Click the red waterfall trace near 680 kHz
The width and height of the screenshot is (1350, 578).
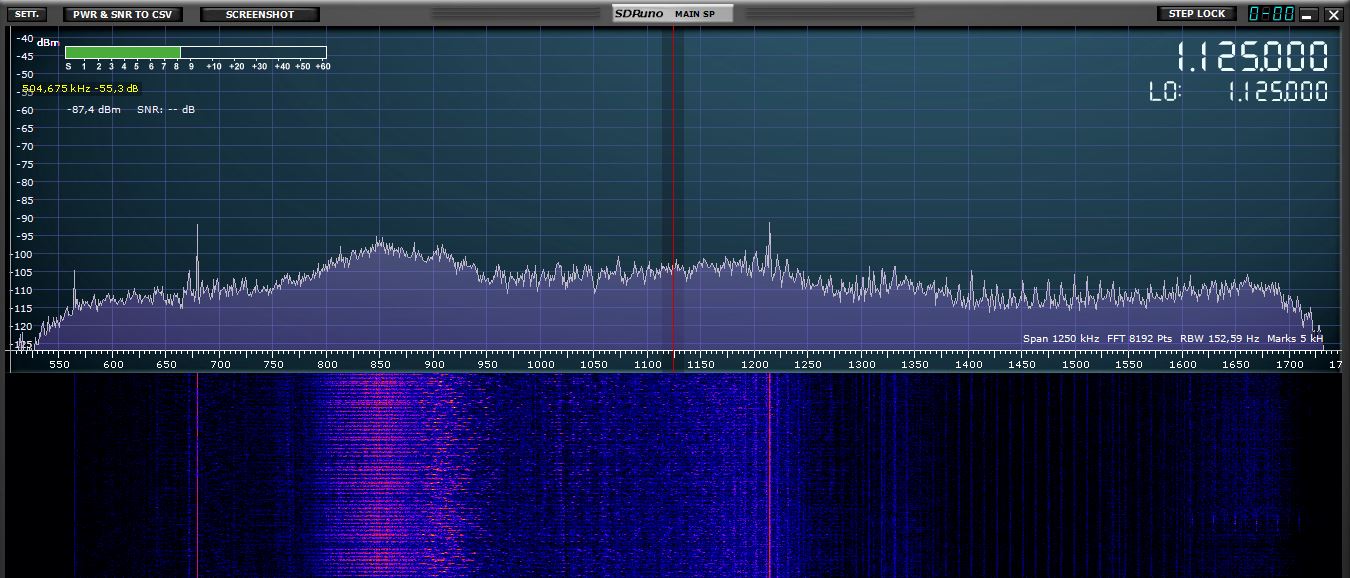[197, 476]
